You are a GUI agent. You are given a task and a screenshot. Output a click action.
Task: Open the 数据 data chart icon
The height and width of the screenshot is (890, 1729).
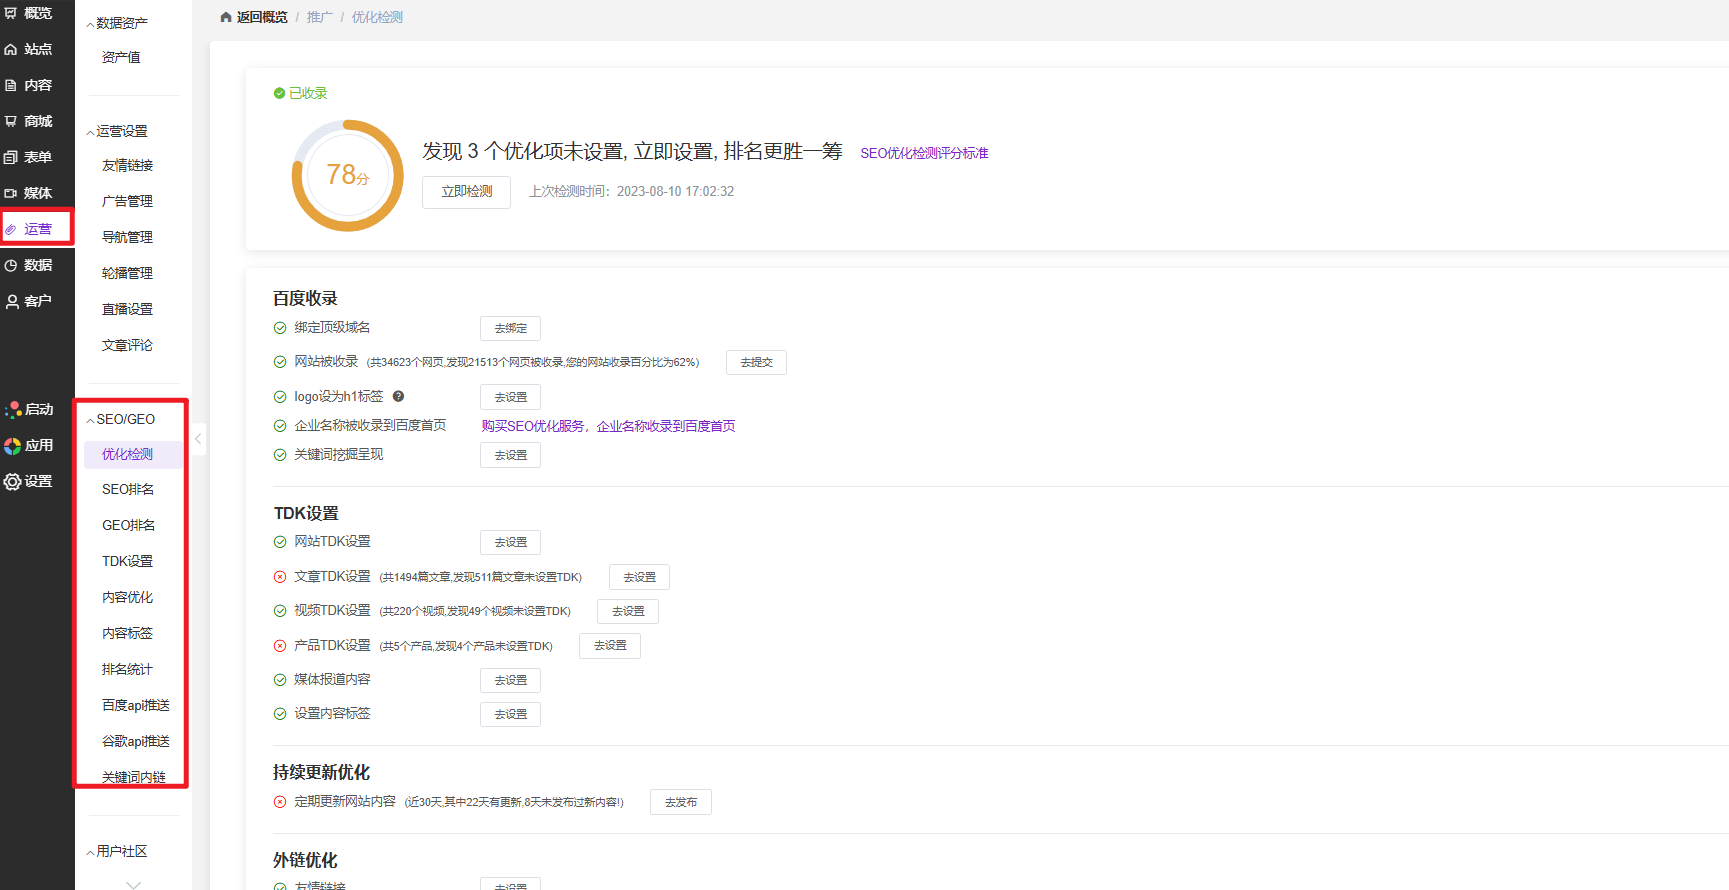coord(11,265)
